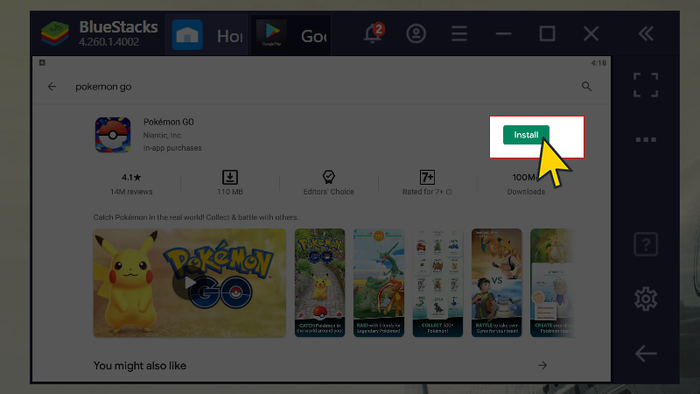Click the Rated for 7+ content rating icon

click(x=427, y=177)
